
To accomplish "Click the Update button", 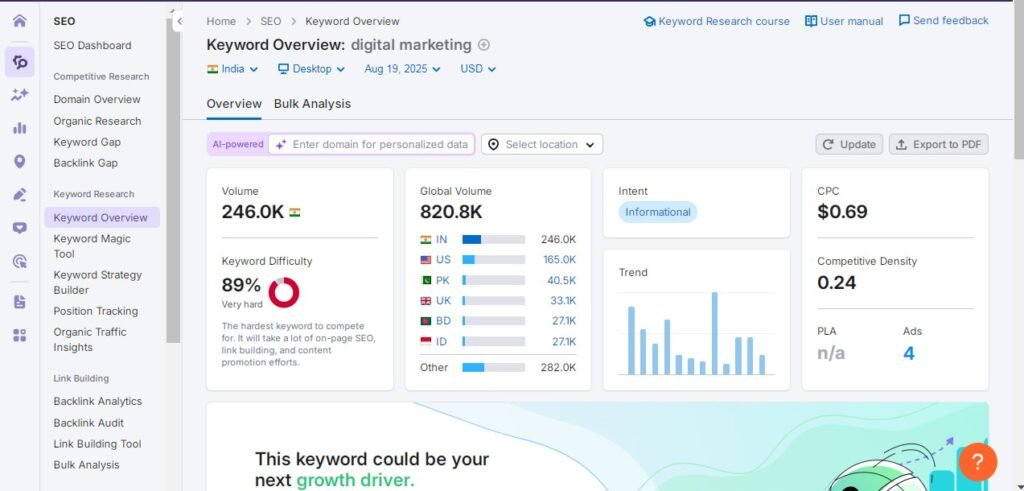I will 849,144.
